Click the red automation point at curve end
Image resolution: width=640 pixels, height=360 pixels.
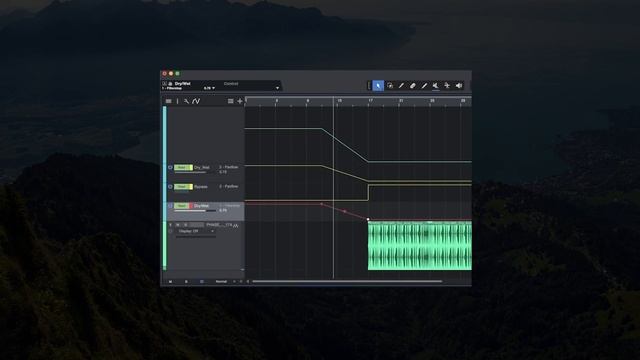coord(368,220)
